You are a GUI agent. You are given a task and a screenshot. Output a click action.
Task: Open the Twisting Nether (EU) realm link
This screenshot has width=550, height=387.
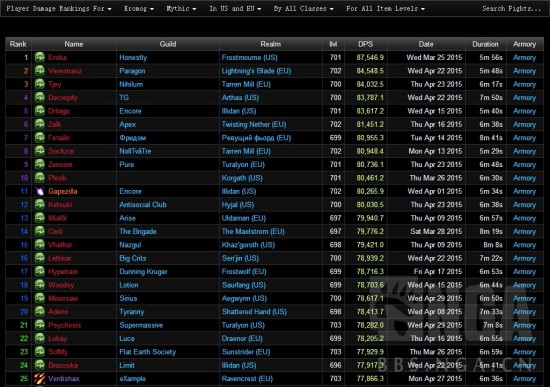[254, 125]
